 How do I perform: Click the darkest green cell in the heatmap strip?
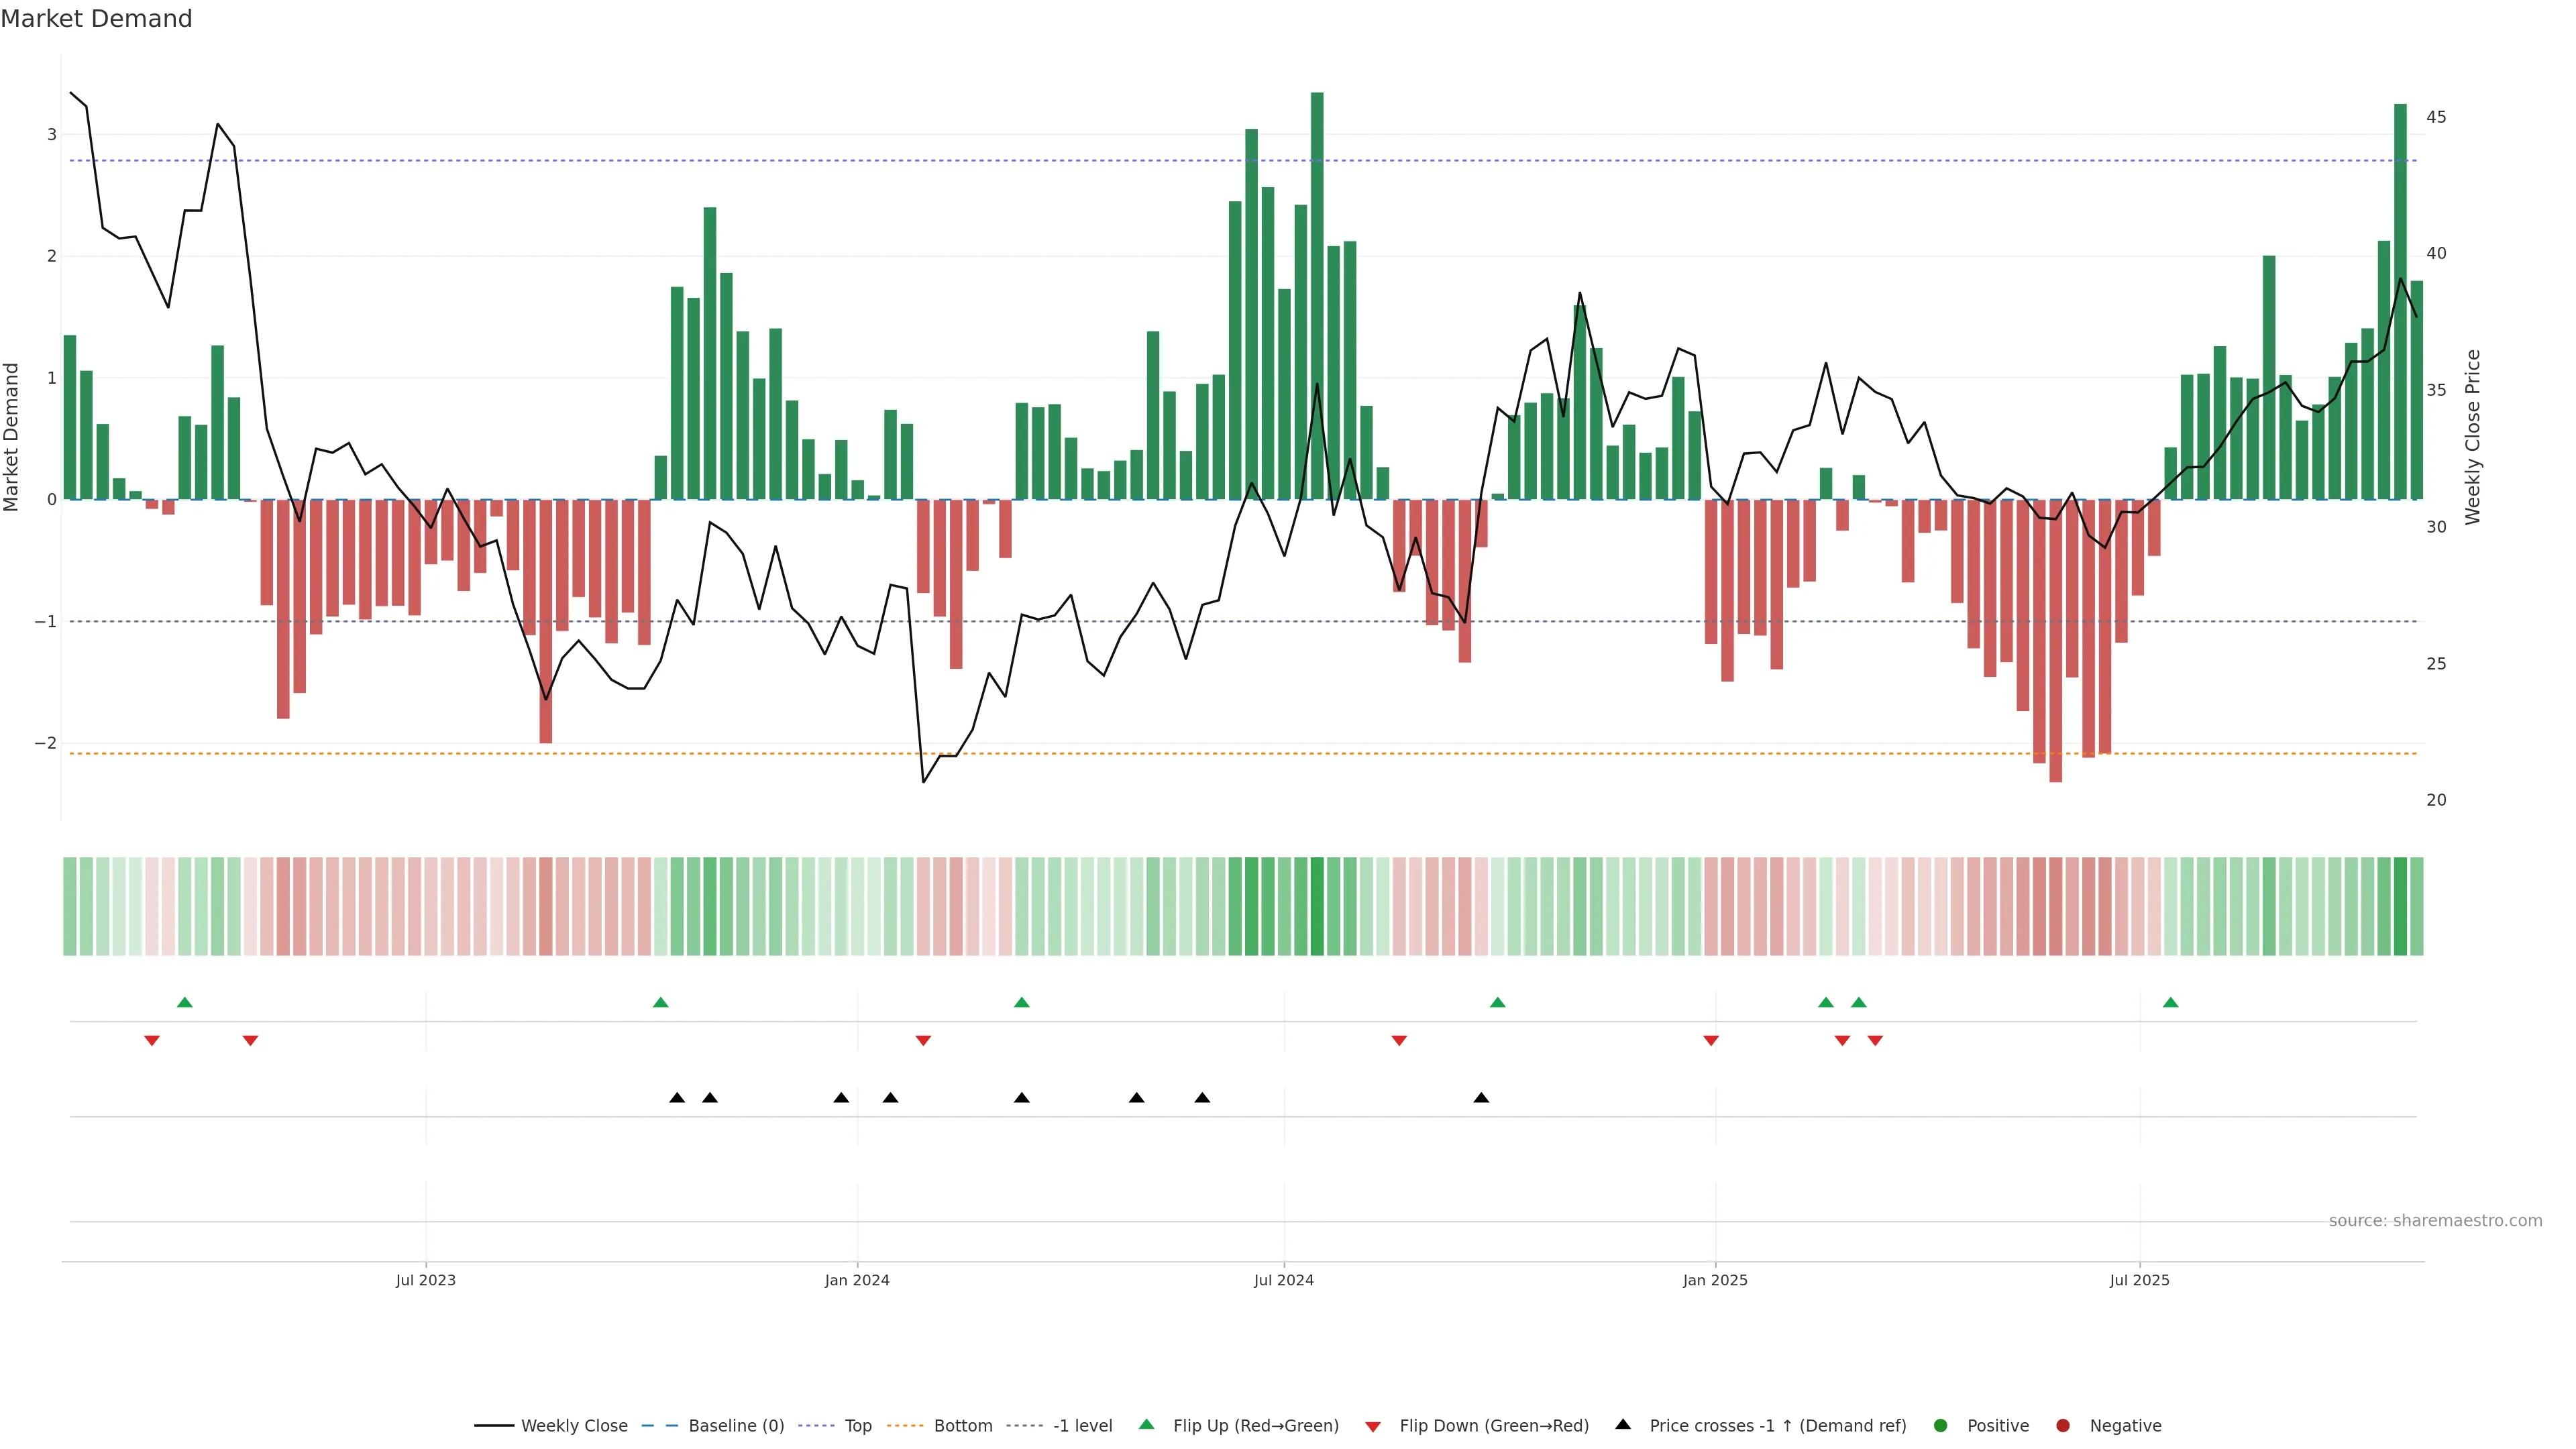[1317, 906]
